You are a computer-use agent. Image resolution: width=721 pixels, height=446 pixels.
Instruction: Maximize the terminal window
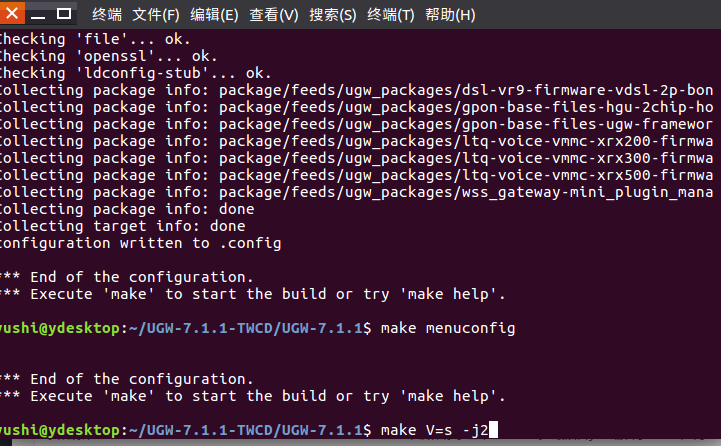point(64,14)
